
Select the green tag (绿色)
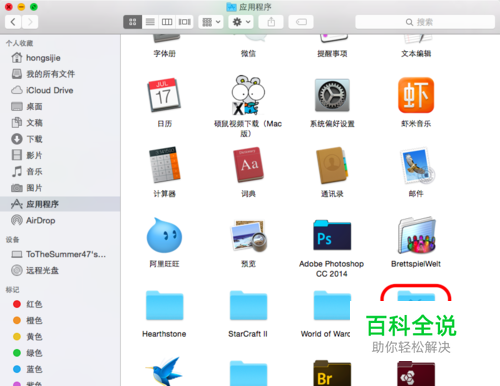tap(60, 353)
